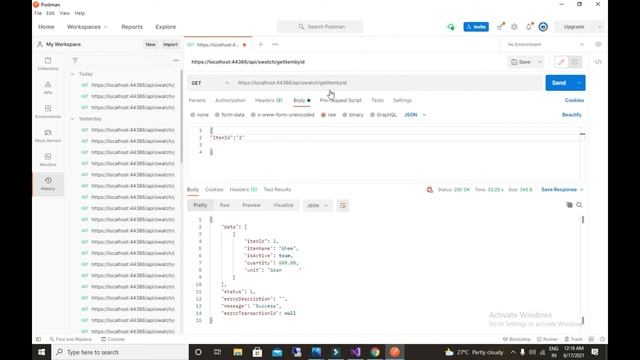The width and height of the screenshot is (640, 360).
Task: Open Trash in the status bar
Action: (573, 339)
